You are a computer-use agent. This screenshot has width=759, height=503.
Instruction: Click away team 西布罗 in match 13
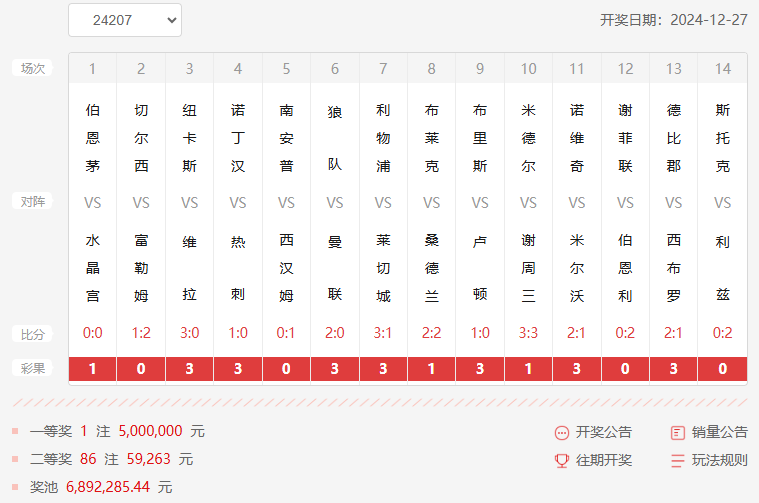coord(673,268)
